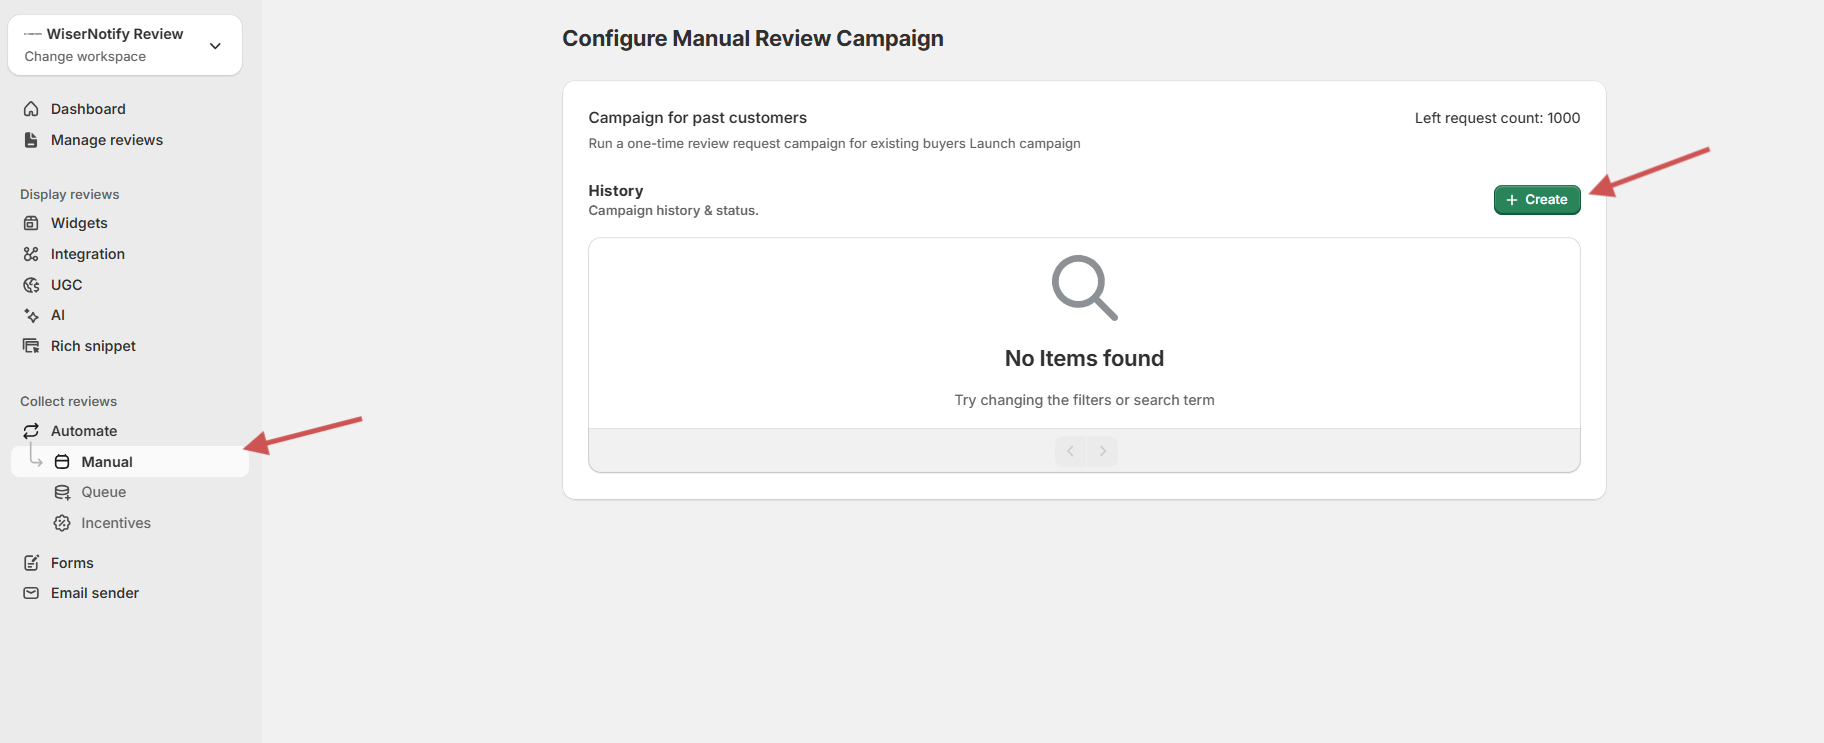Collapse the Automate menu section
The height and width of the screenshot is (743, 1824).
[x=84, y=431]
